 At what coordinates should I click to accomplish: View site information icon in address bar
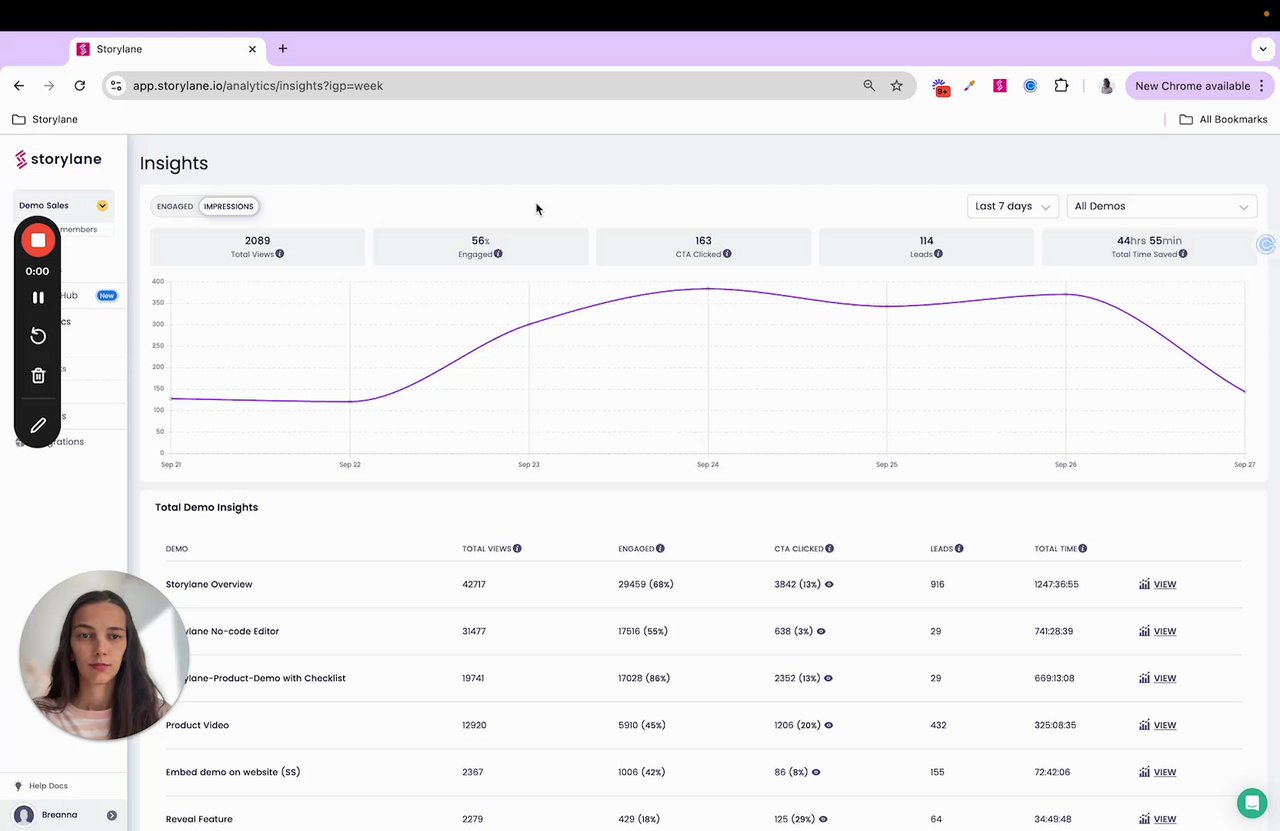pyautogui.click(x=116, y=86)
